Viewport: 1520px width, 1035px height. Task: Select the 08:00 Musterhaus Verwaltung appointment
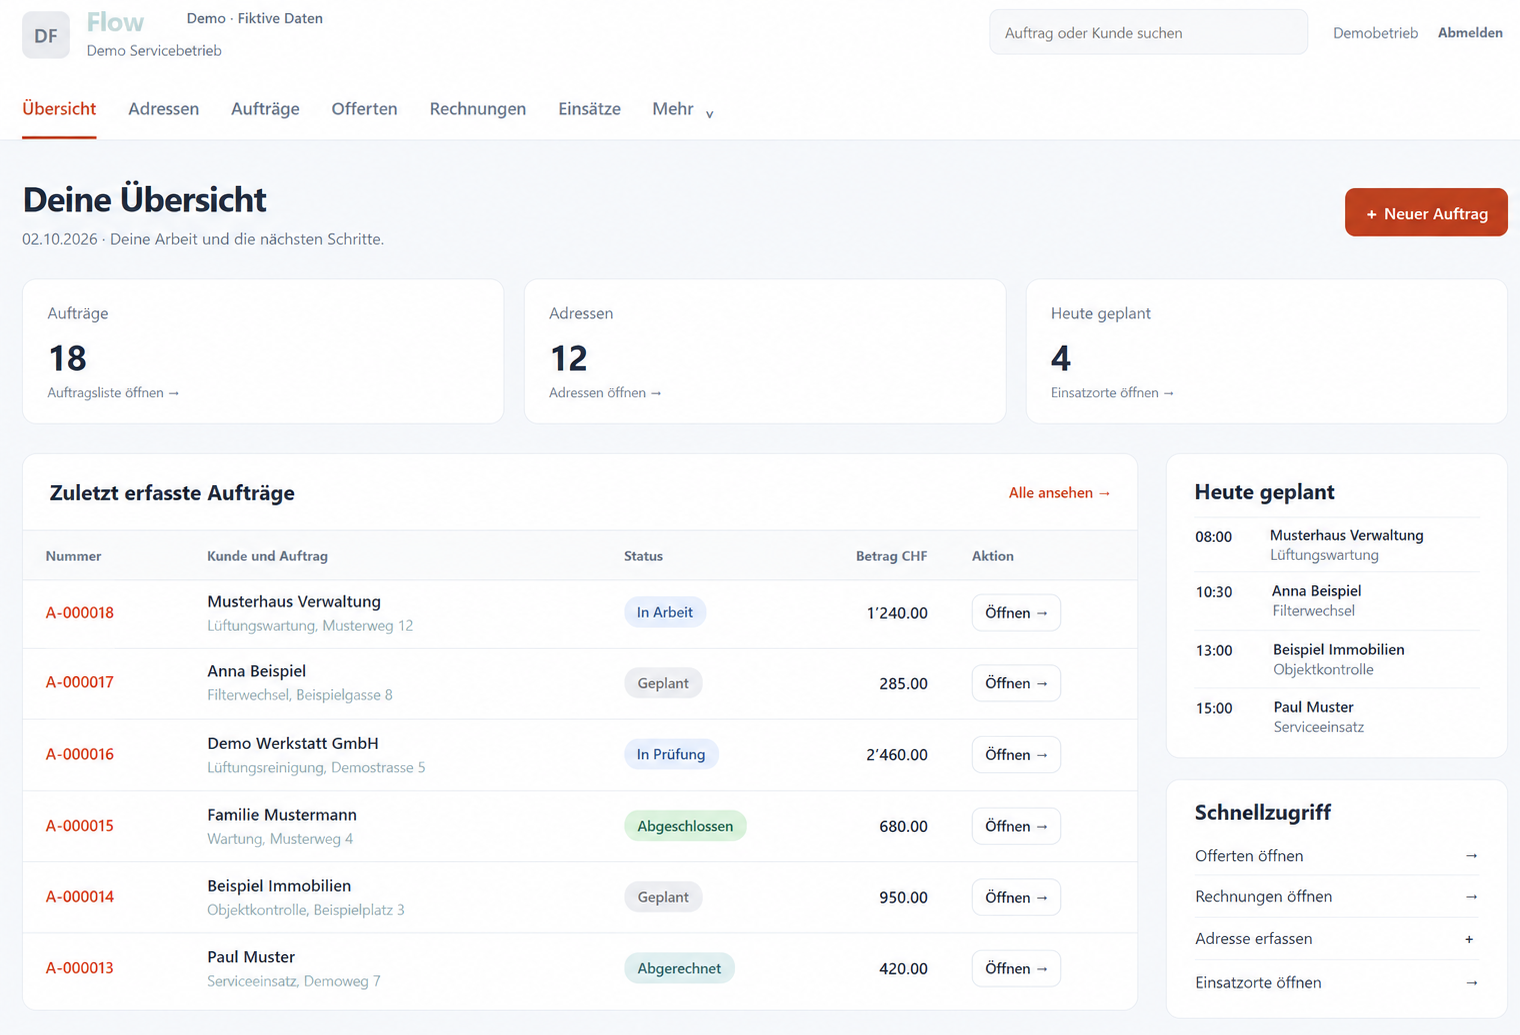pyautogui.click(x=1337, y=545)
